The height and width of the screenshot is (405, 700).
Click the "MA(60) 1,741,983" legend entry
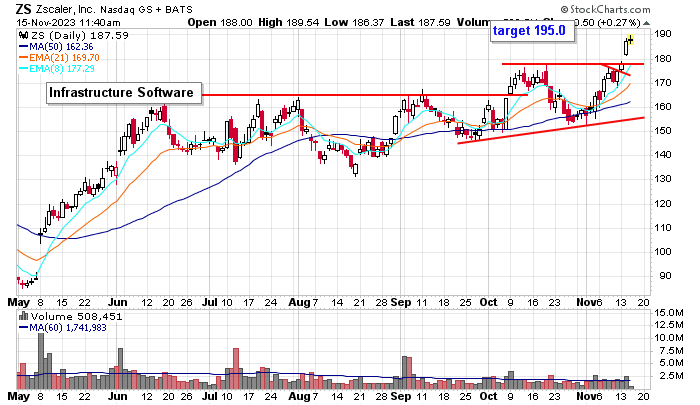(68, 328)
